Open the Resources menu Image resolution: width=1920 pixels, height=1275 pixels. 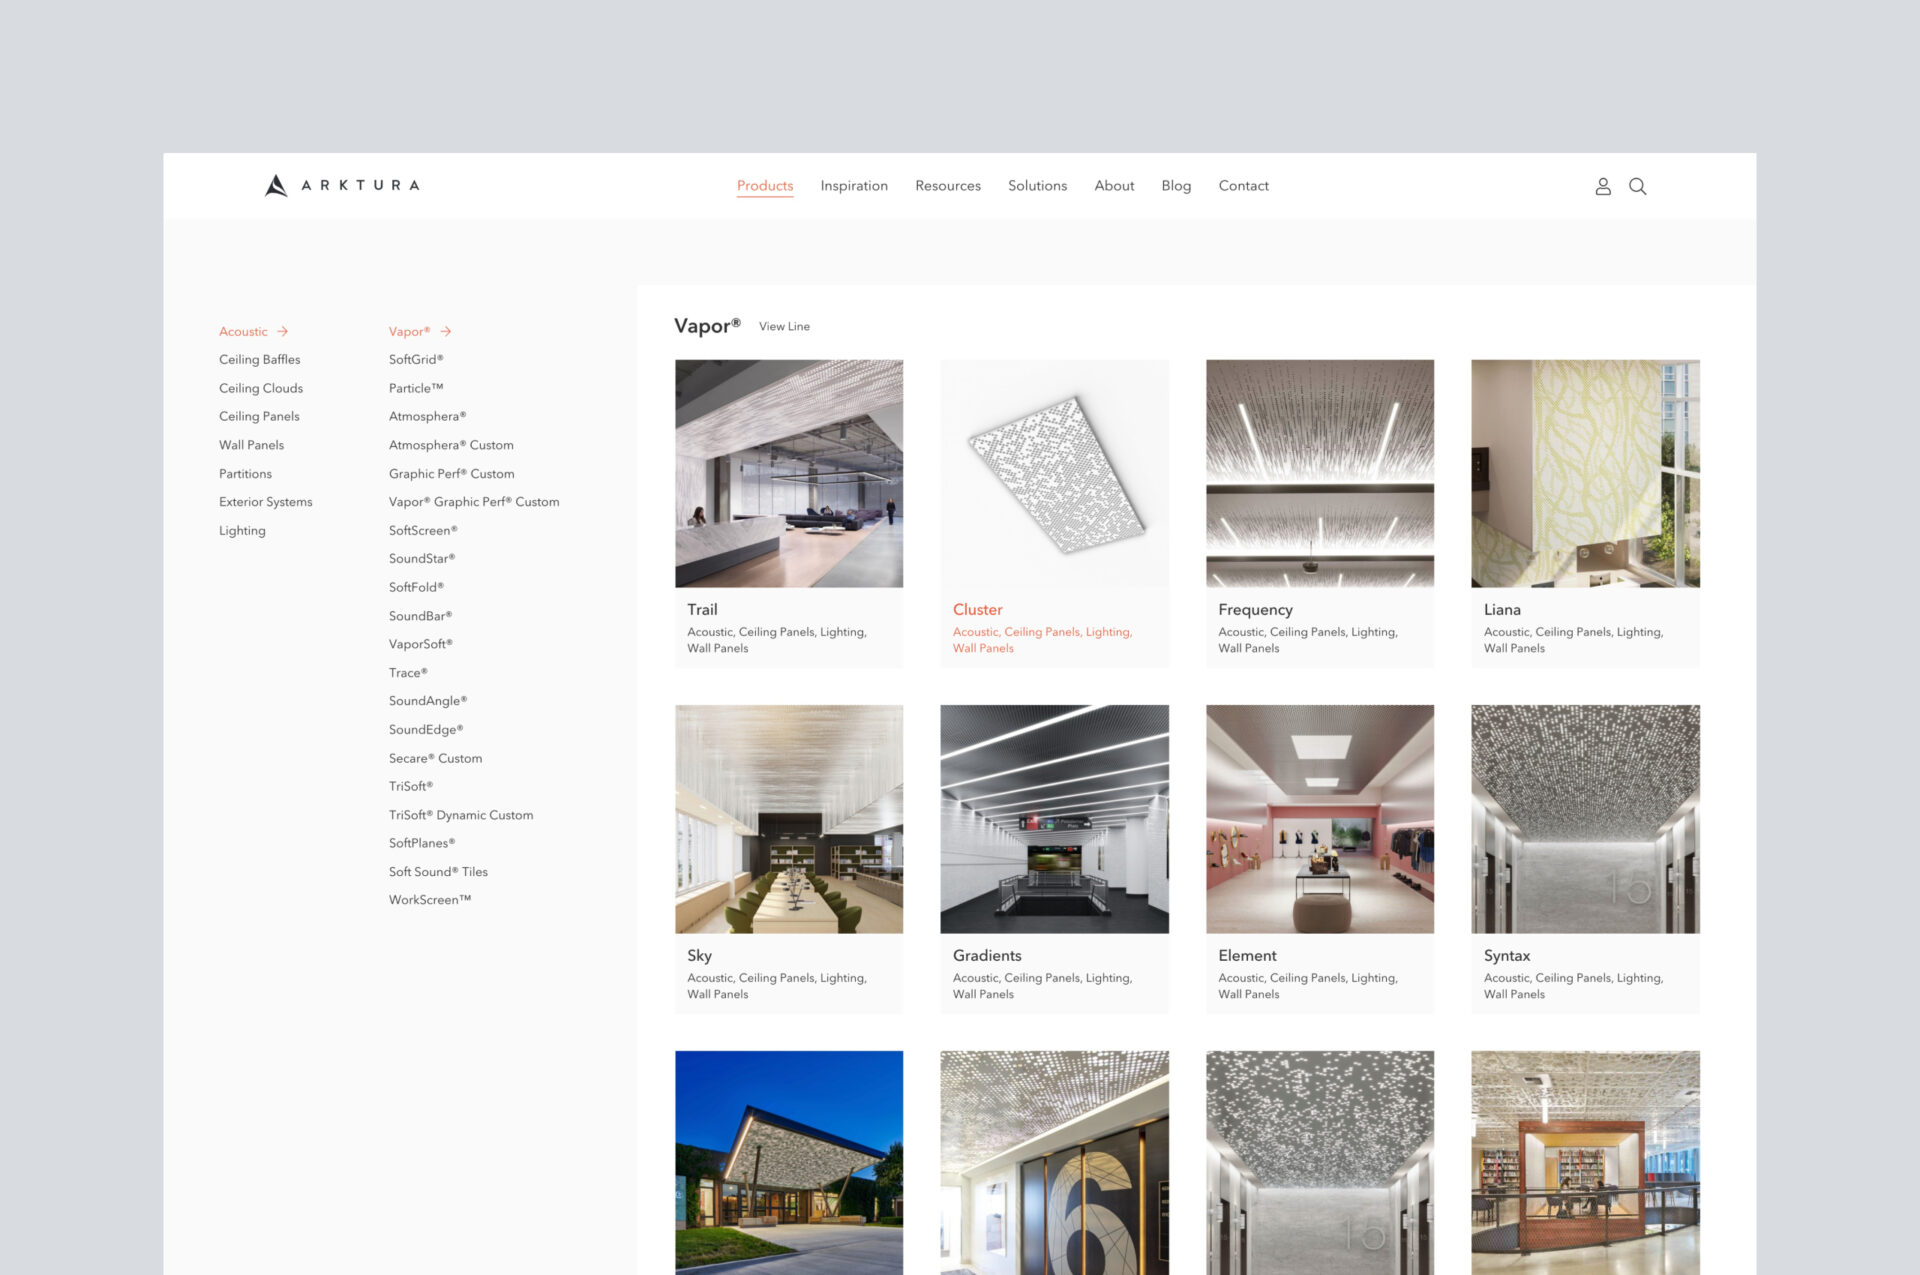pos(948,186)
